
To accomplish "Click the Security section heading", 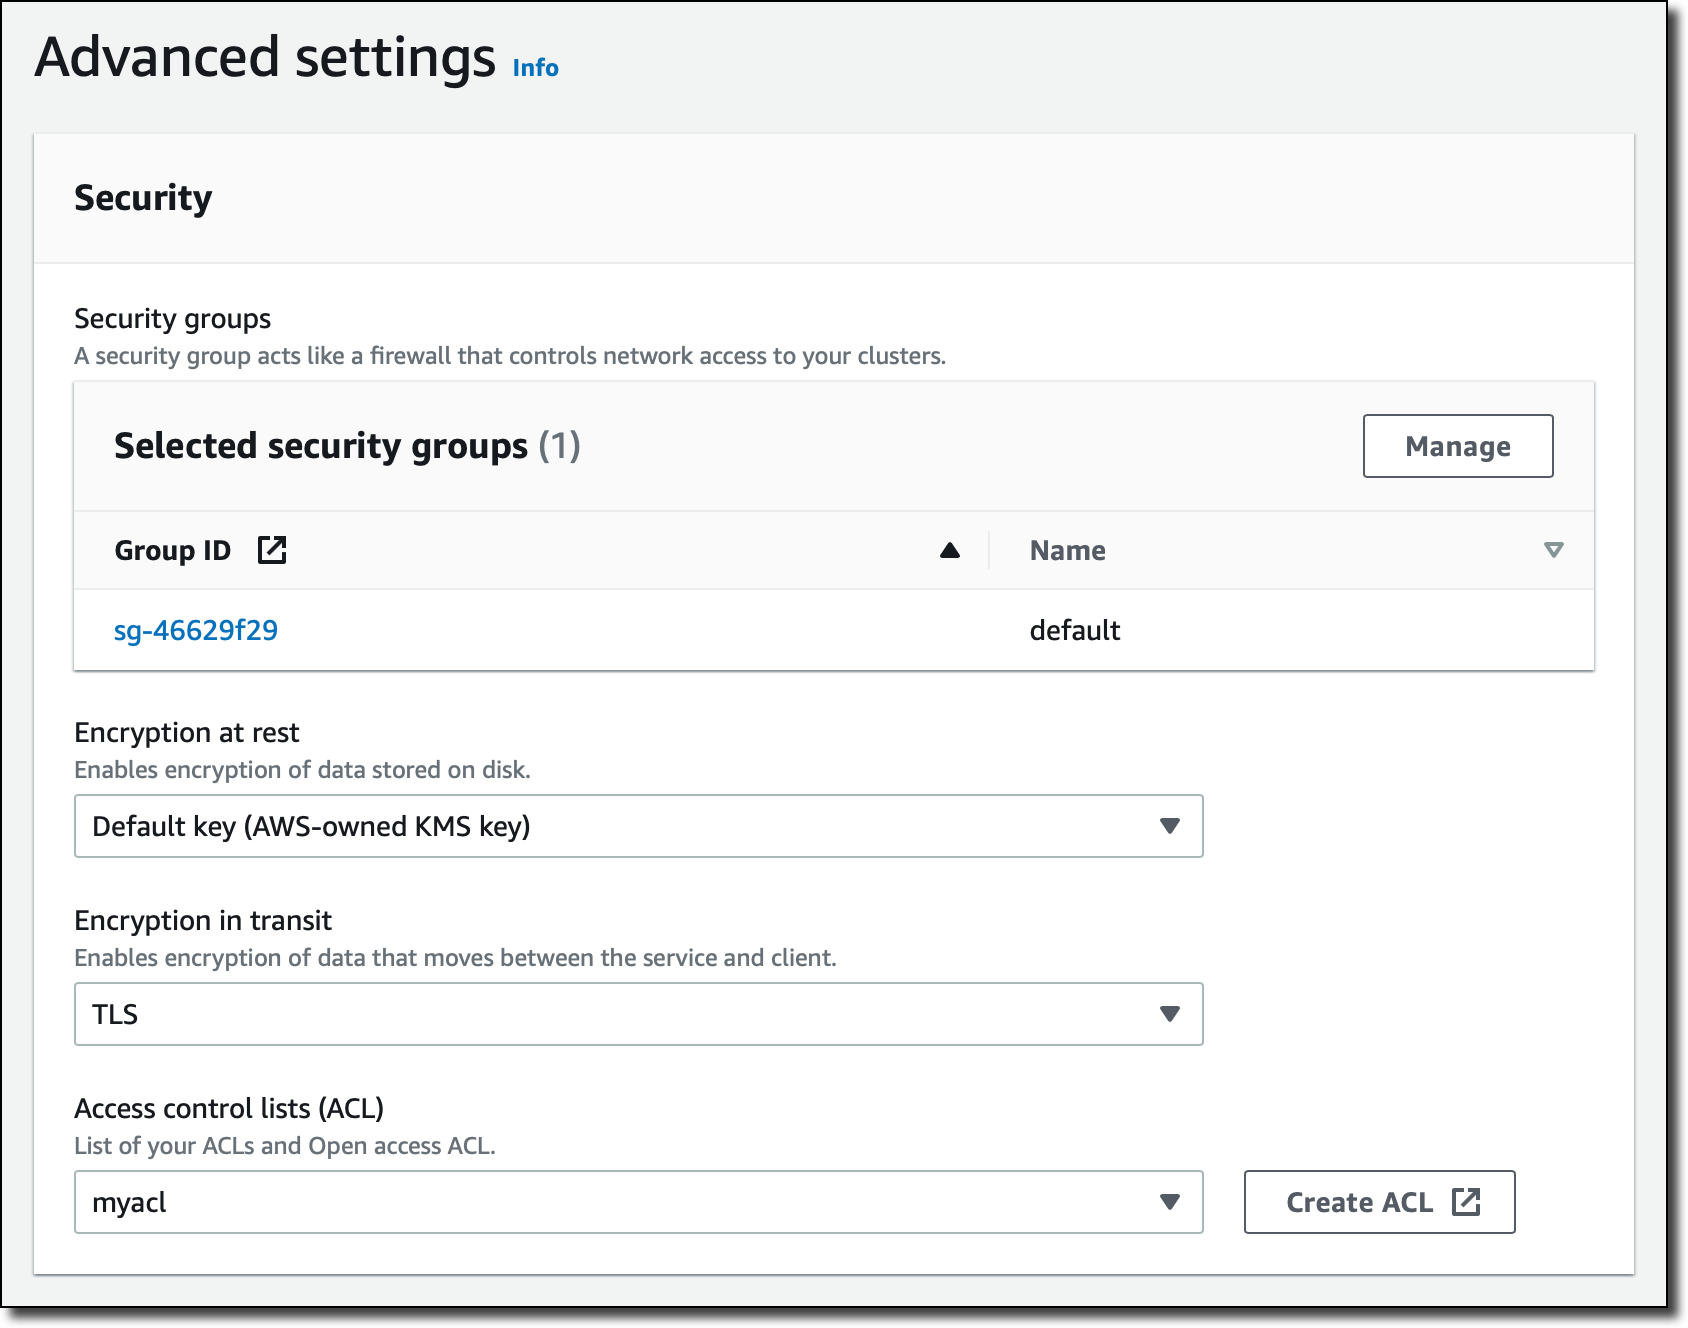I will pos(143,198).
